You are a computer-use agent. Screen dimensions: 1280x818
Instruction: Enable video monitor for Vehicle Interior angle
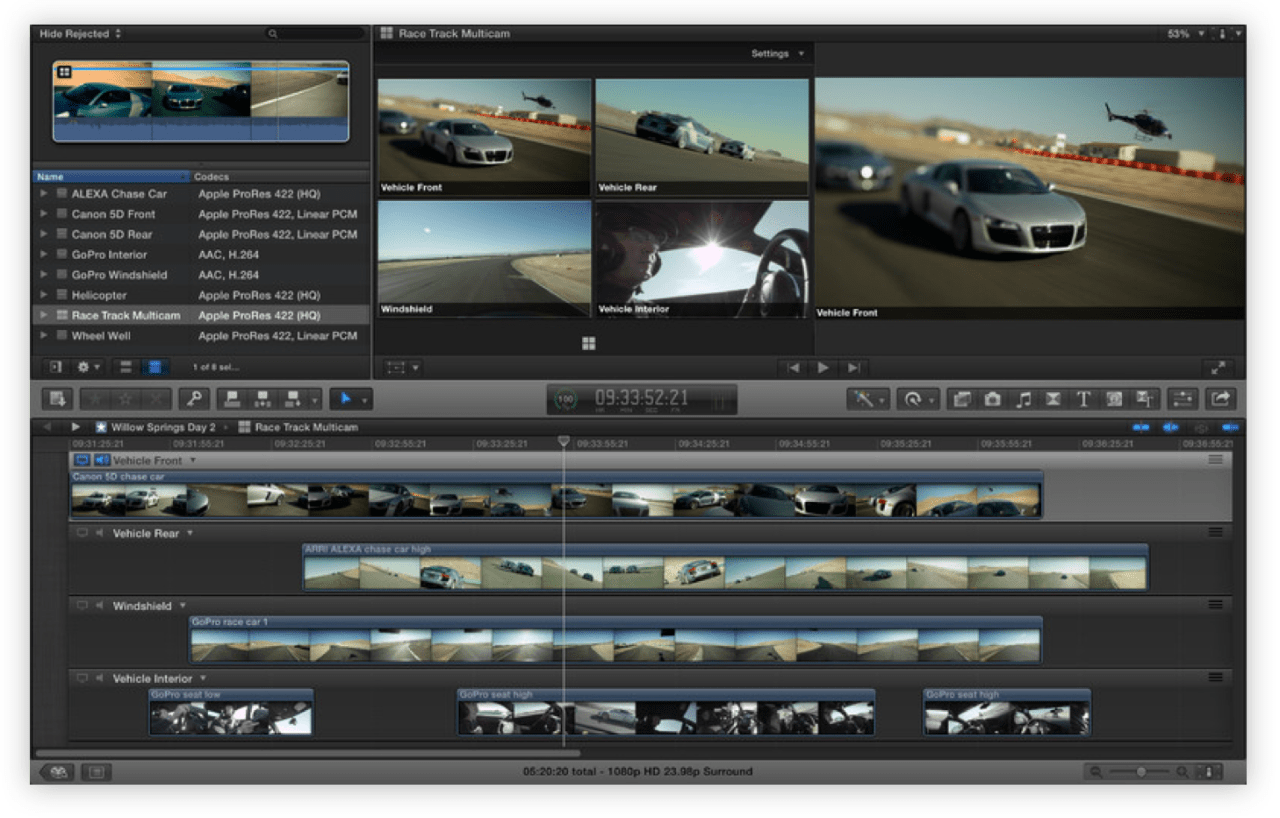(82, 678)
